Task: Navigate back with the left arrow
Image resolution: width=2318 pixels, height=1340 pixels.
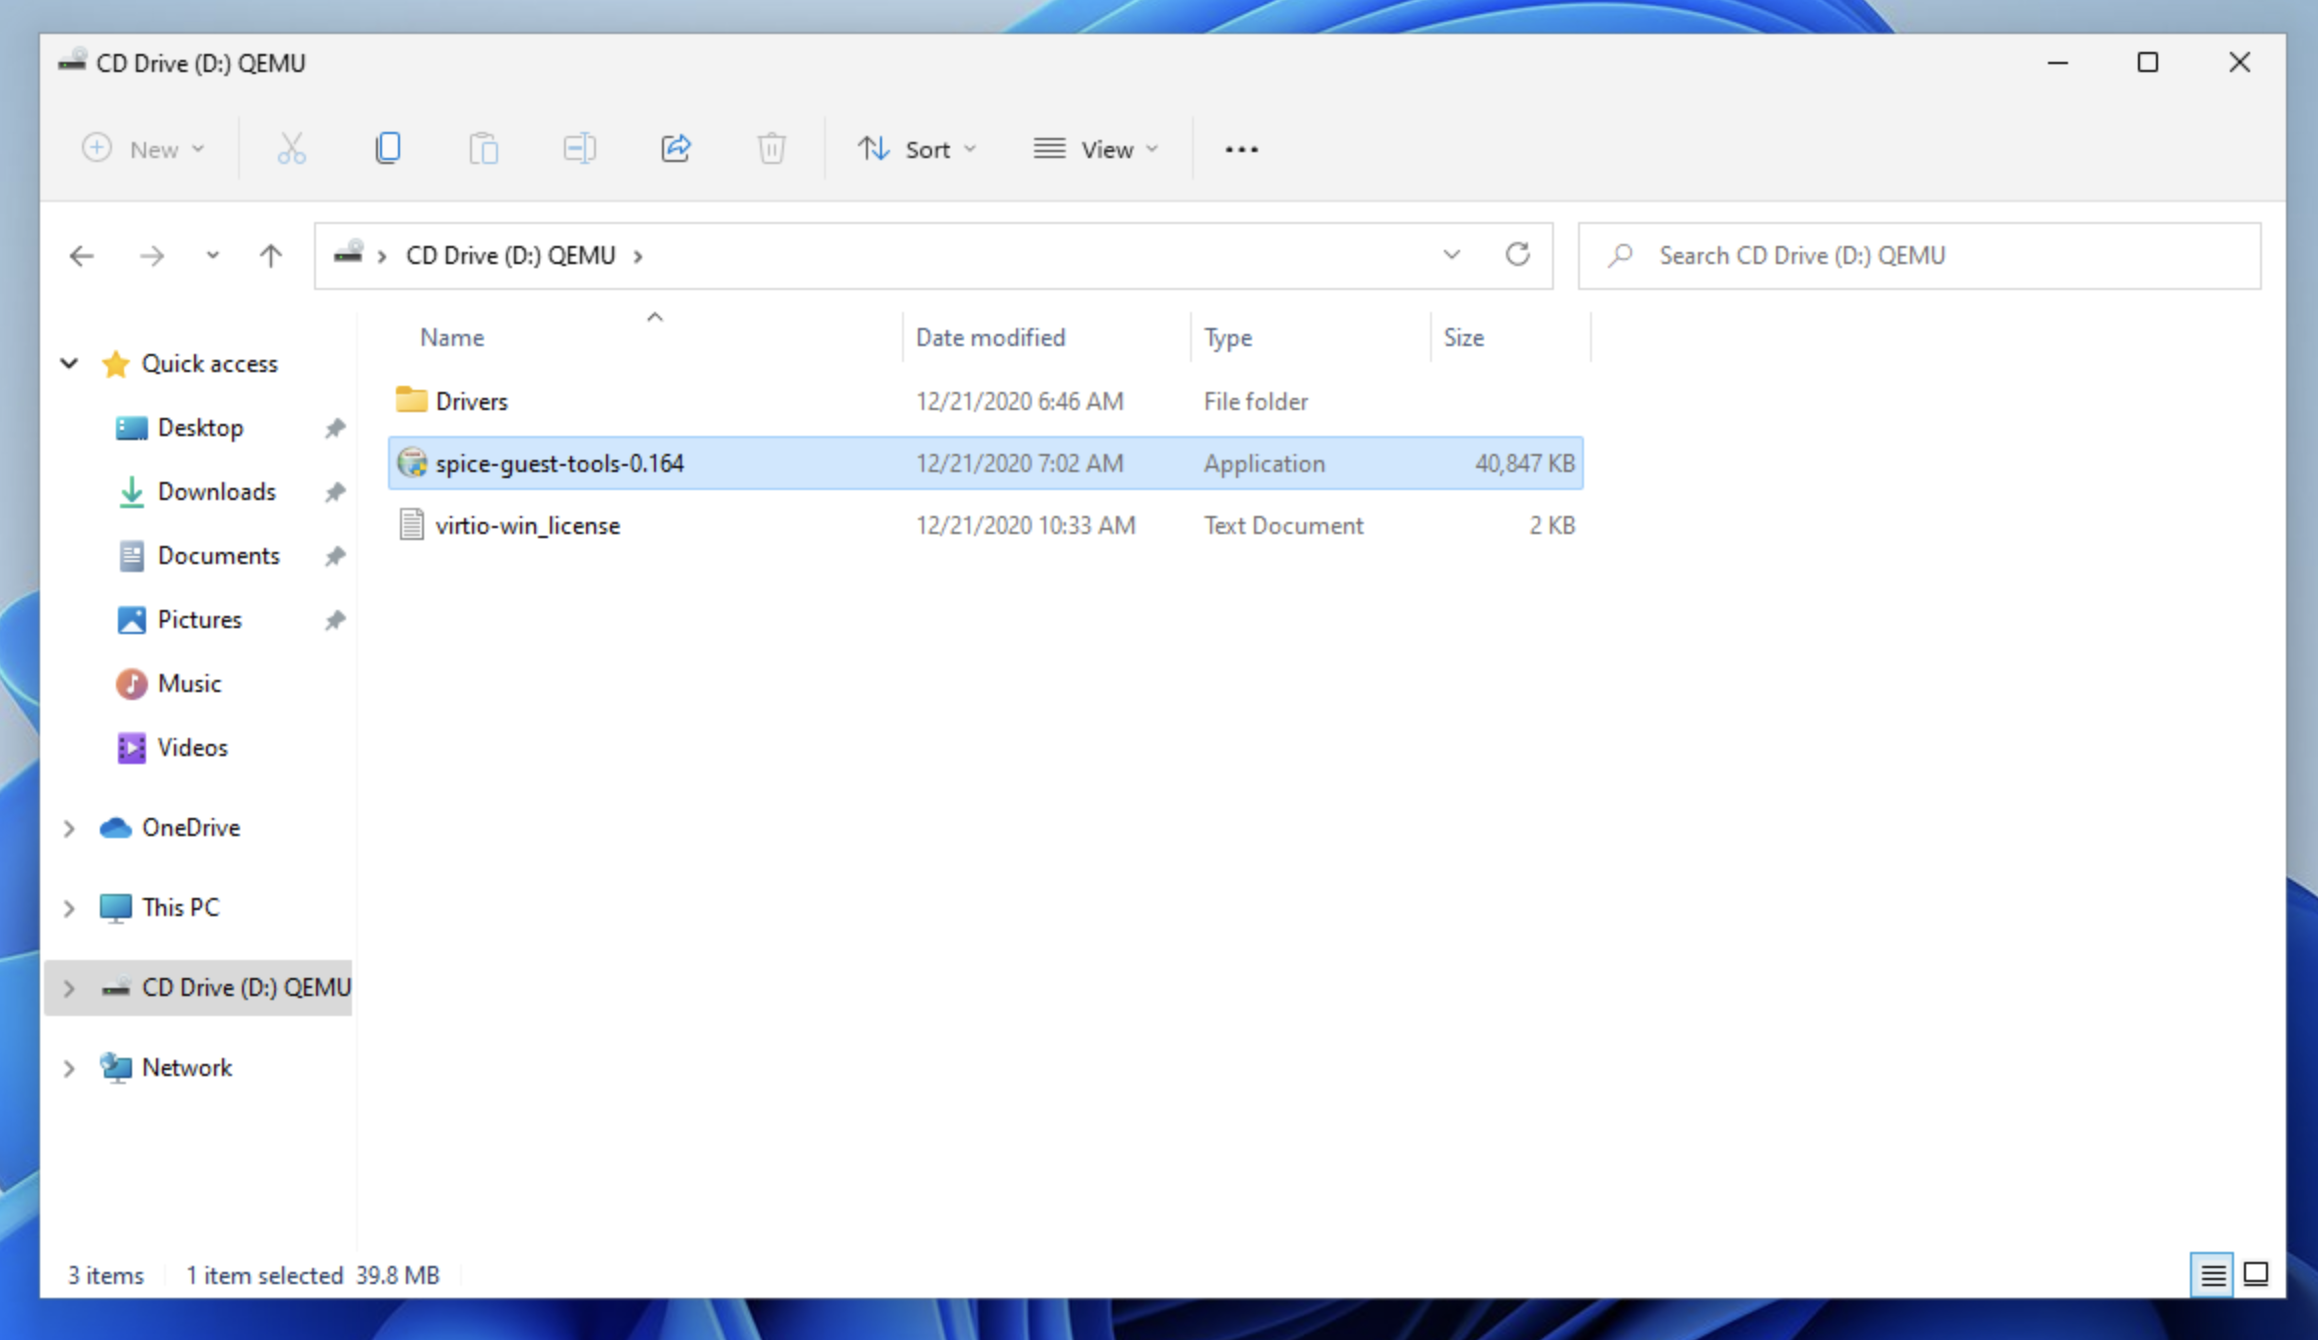Action: [x=82, y=256]
